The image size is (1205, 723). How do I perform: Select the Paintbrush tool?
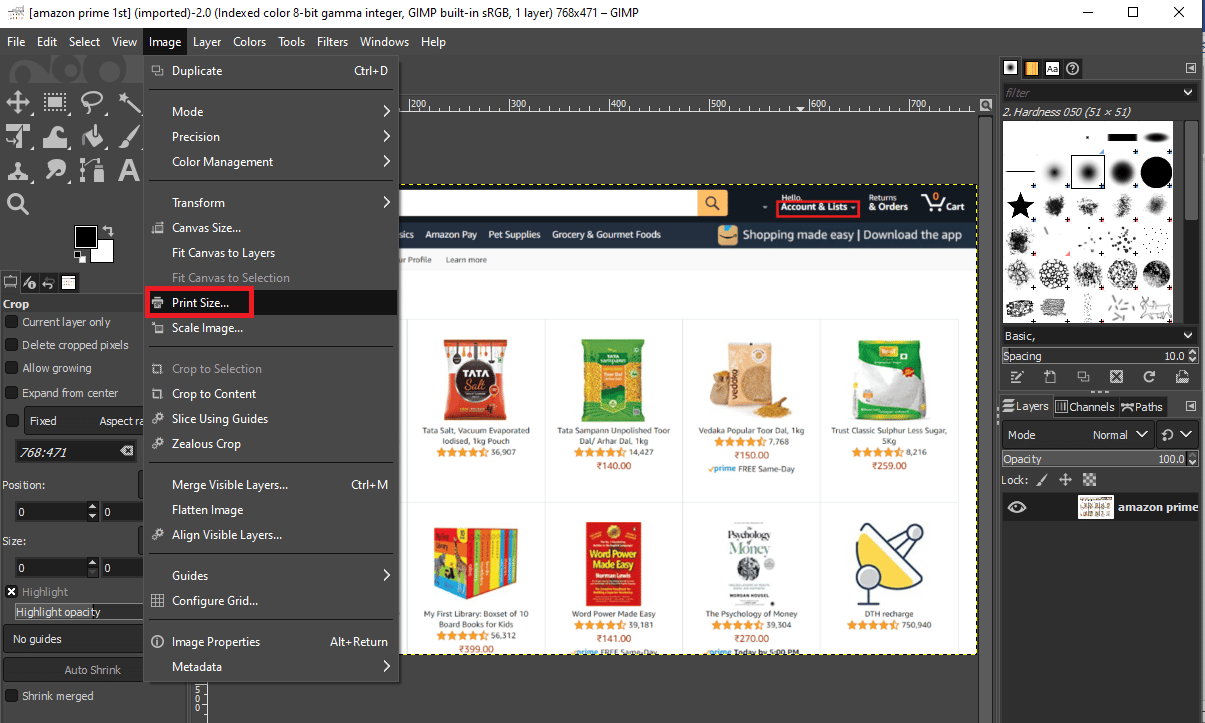[129, 136]
